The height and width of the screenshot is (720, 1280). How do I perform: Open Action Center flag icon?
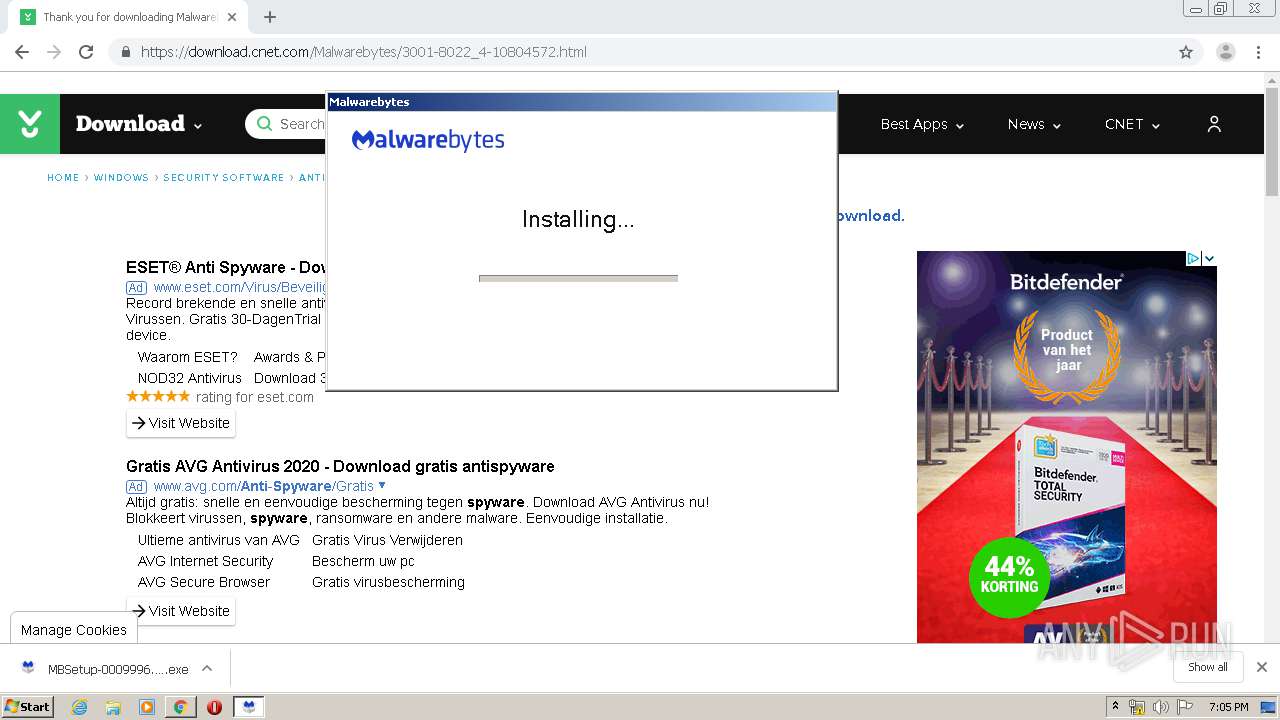[1185, 707]
